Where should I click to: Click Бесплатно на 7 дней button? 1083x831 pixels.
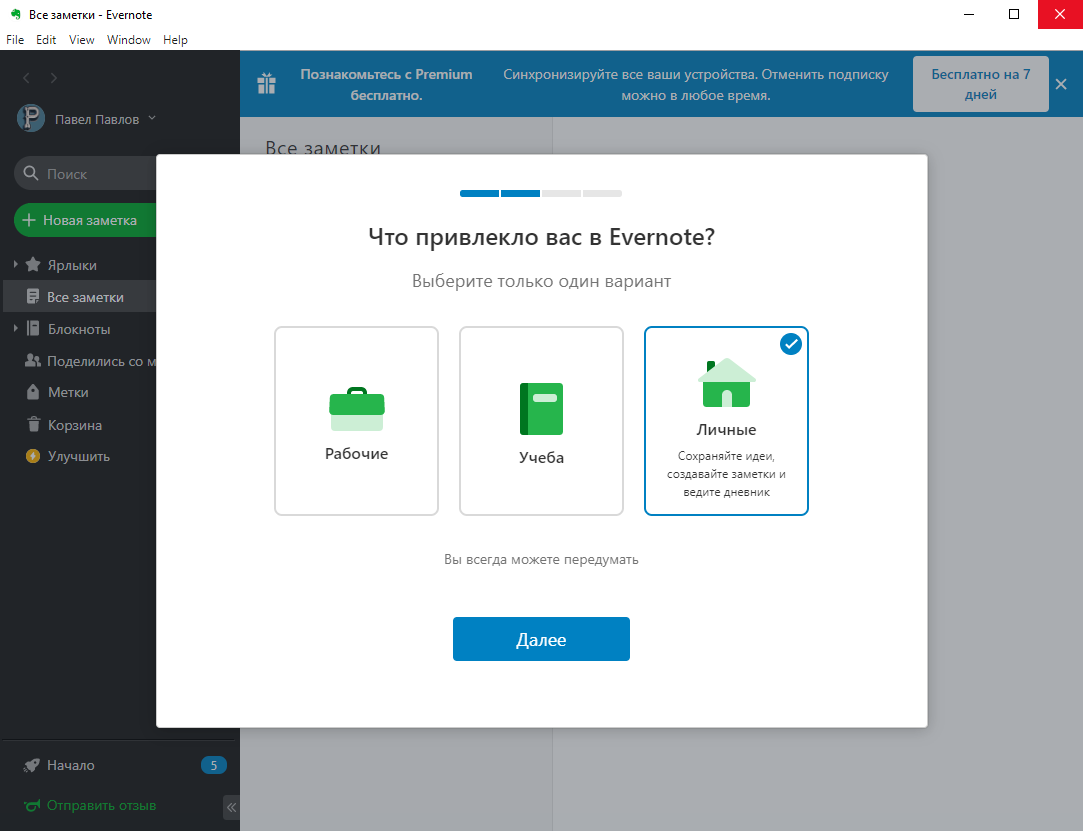click(x=980, y=84)
